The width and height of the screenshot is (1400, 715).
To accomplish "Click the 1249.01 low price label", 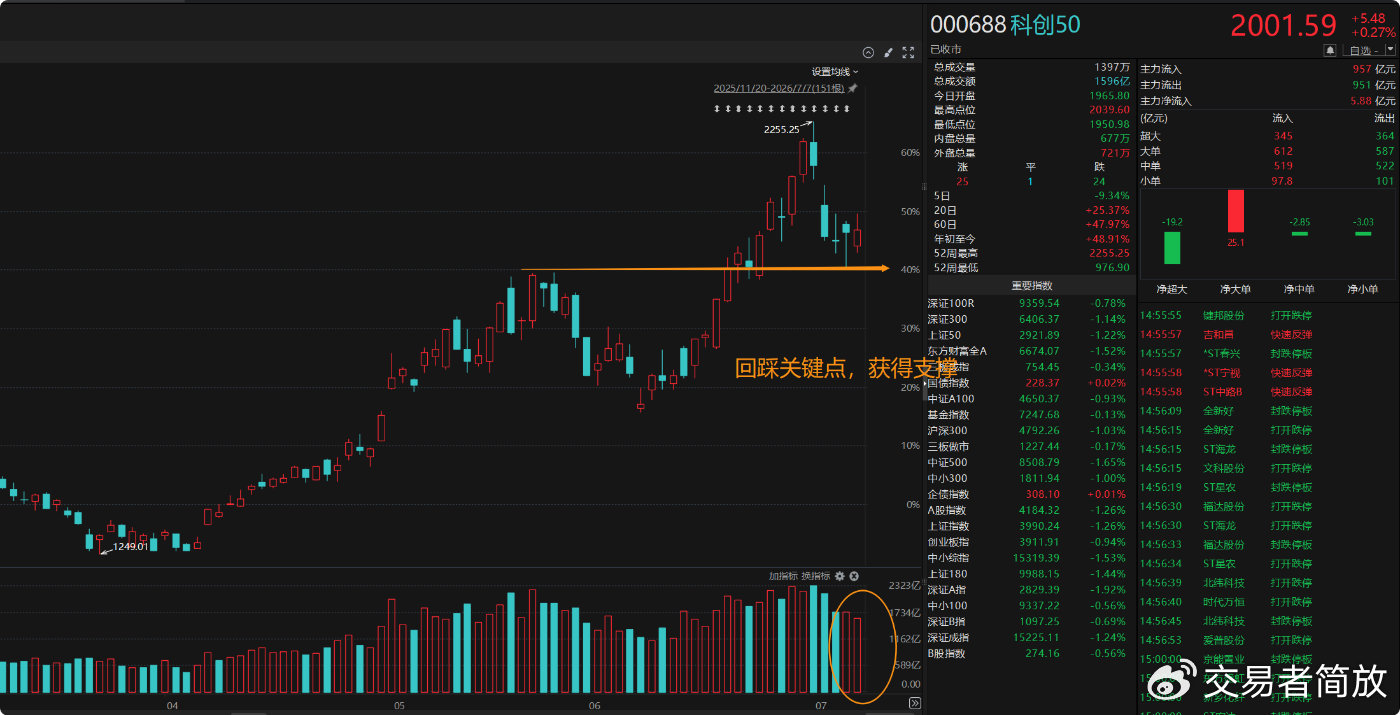I will click(x=130, y=546).
